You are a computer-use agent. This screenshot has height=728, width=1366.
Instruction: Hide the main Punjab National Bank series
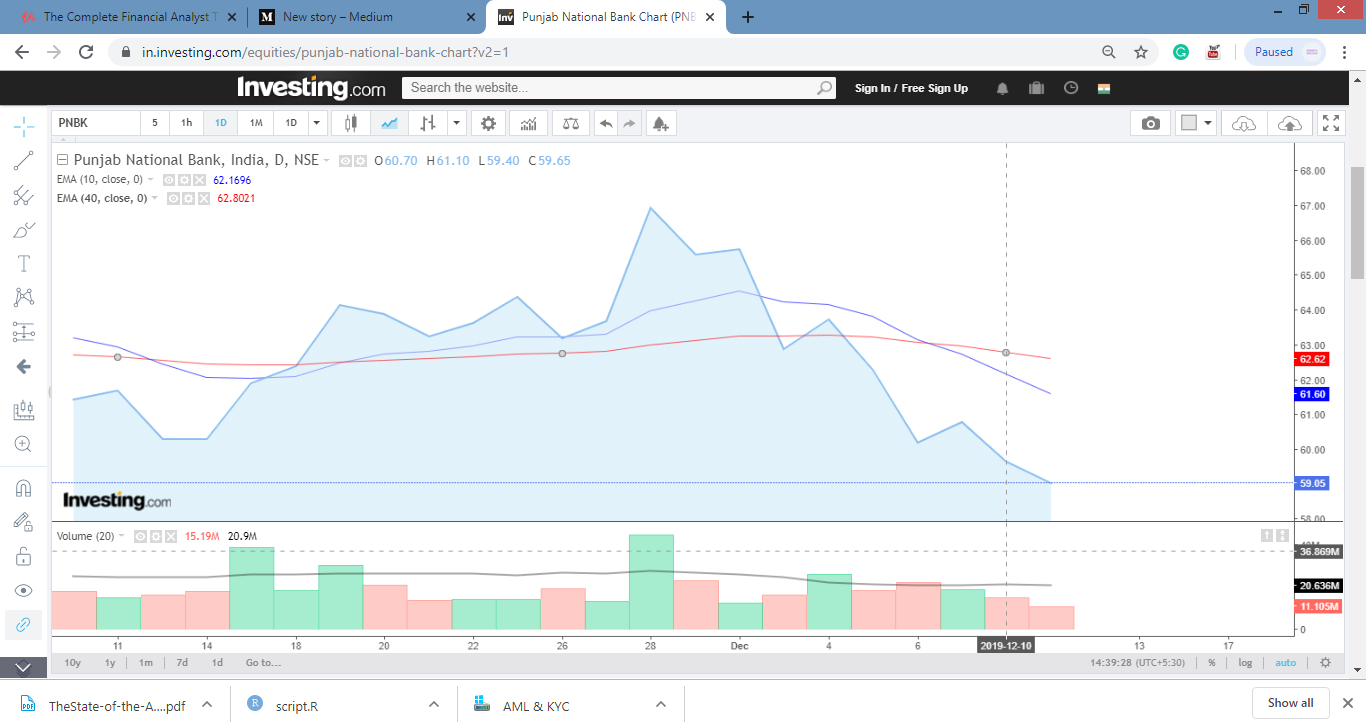click(346, 160)
